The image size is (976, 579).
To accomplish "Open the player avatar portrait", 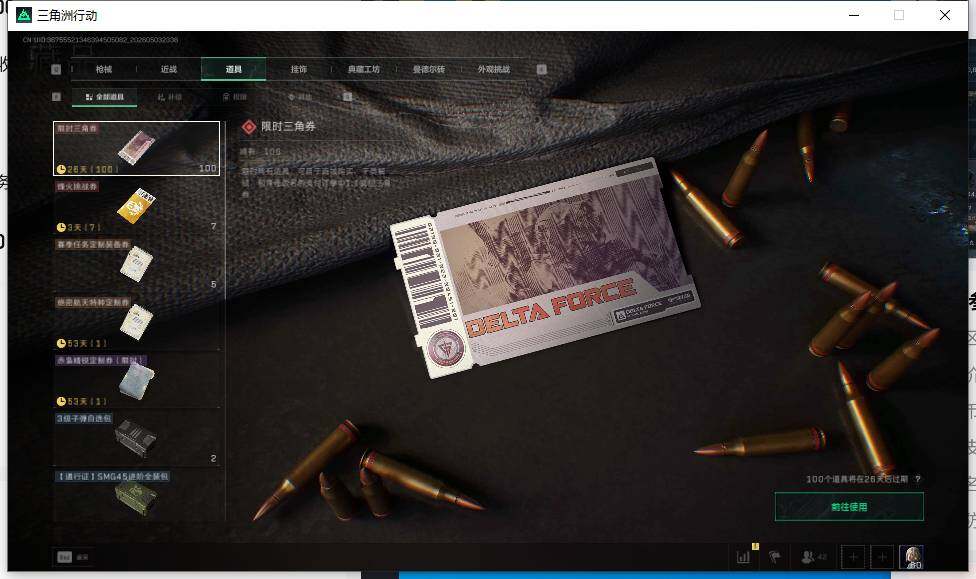I will (x=911, y=557).
